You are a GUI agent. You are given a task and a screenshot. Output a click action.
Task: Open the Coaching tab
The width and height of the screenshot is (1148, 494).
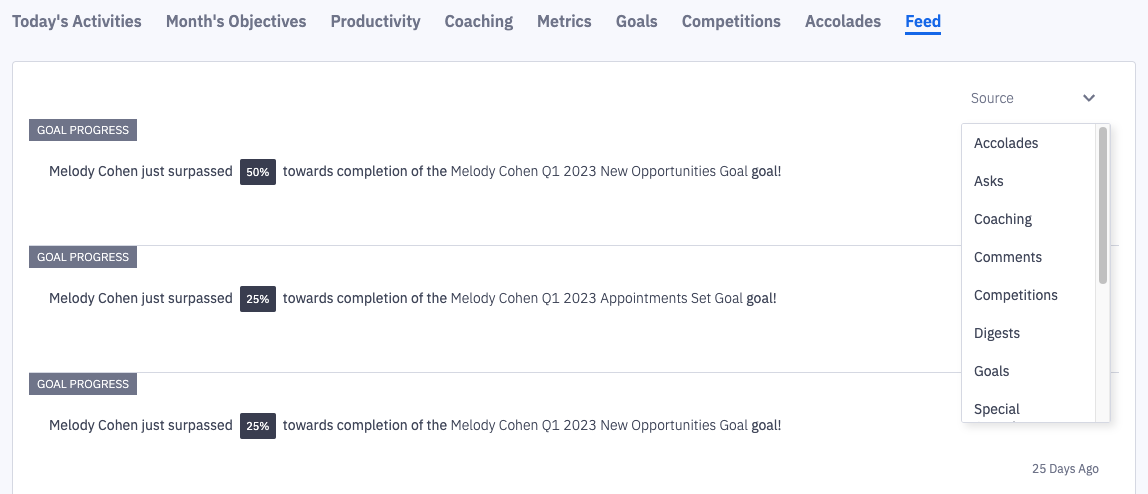[x=479, y=21]
